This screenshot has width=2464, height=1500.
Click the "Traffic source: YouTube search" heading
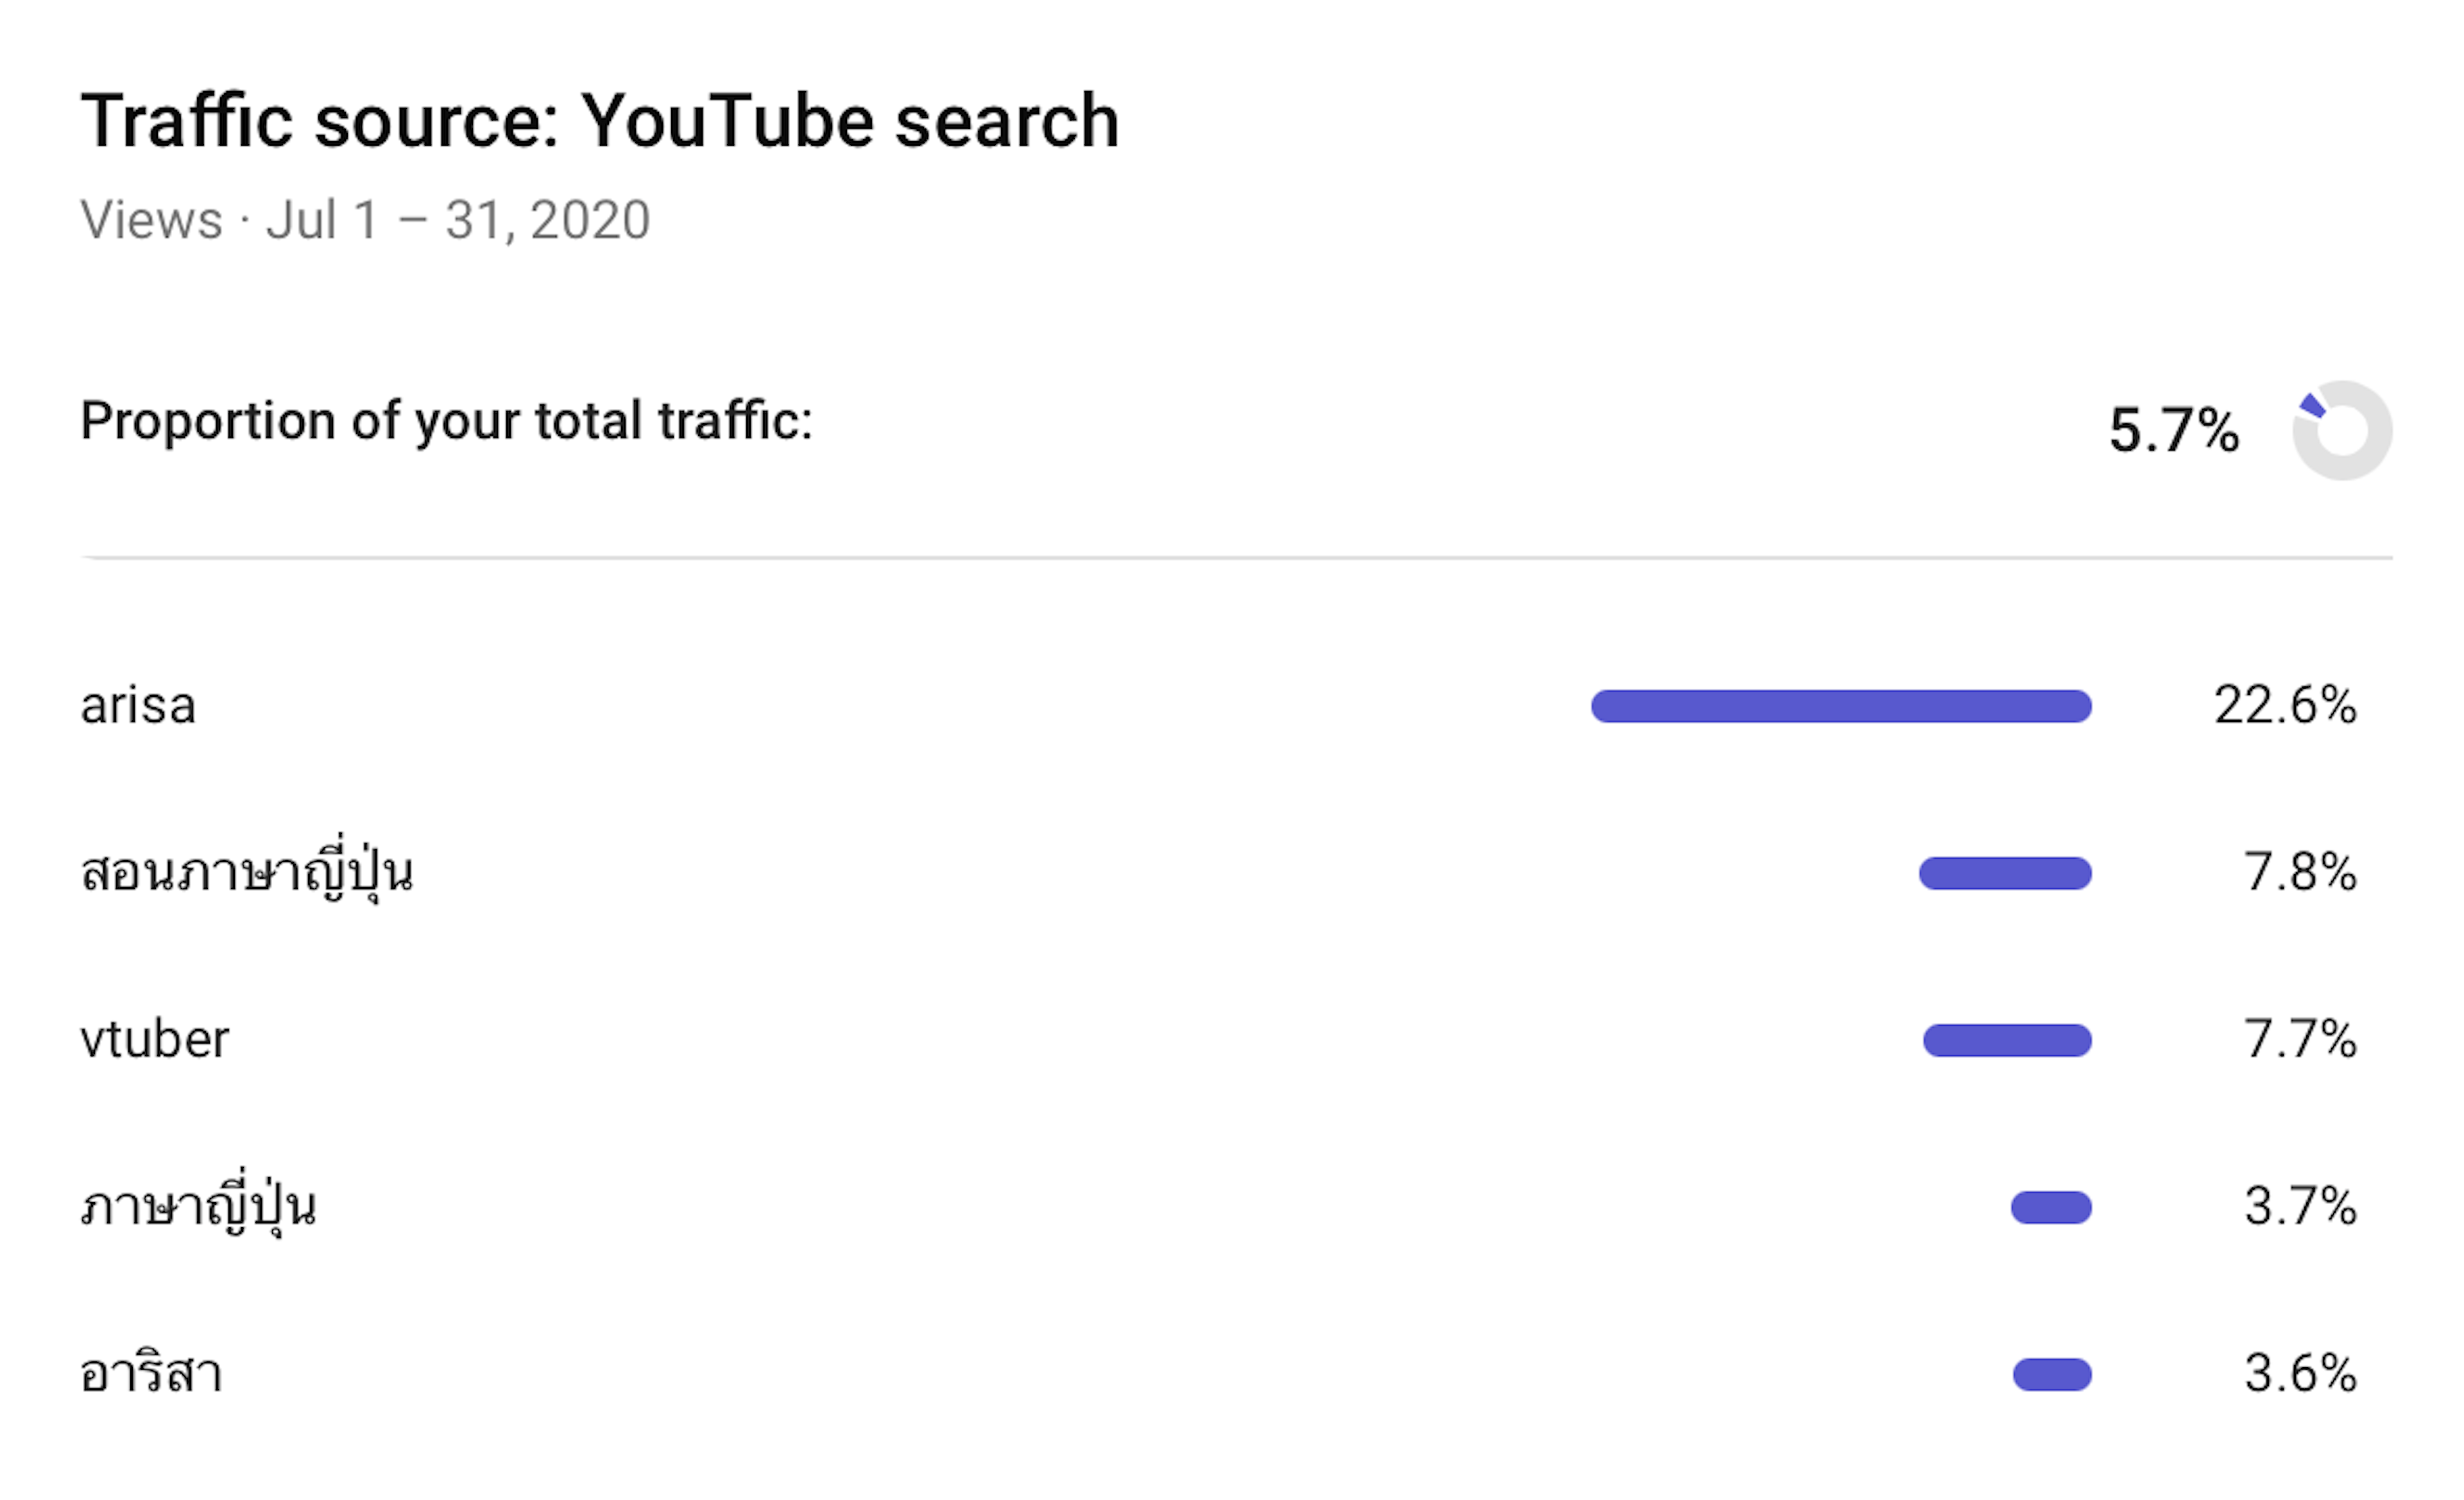[x=599, y=121]
